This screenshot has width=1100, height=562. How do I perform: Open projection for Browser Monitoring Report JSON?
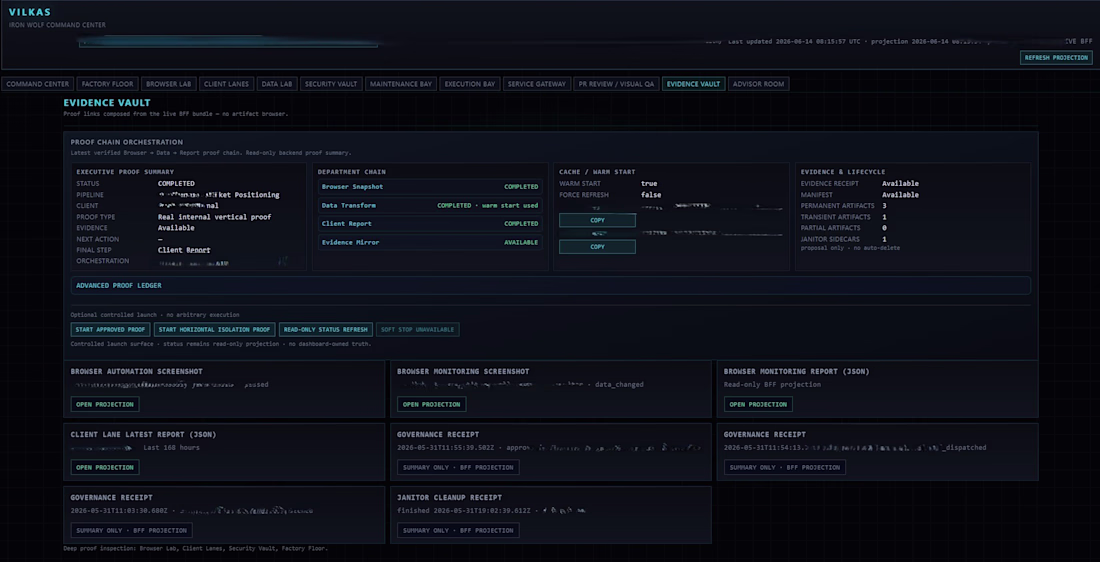tap(758, 404)
